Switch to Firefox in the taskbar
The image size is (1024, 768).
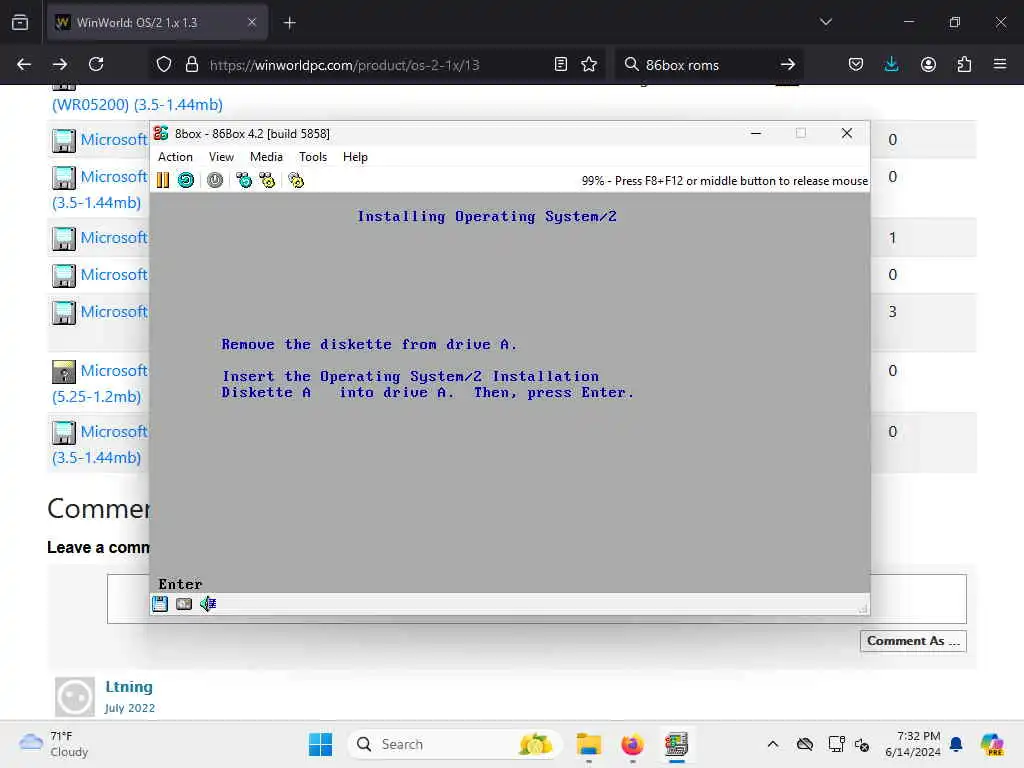pos(632,744)
